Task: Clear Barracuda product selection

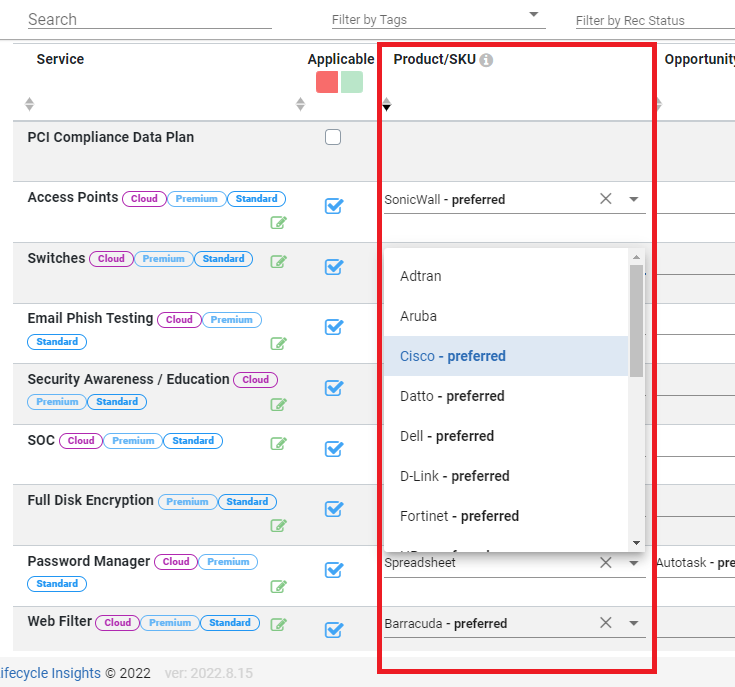Action: coord(606,623)
